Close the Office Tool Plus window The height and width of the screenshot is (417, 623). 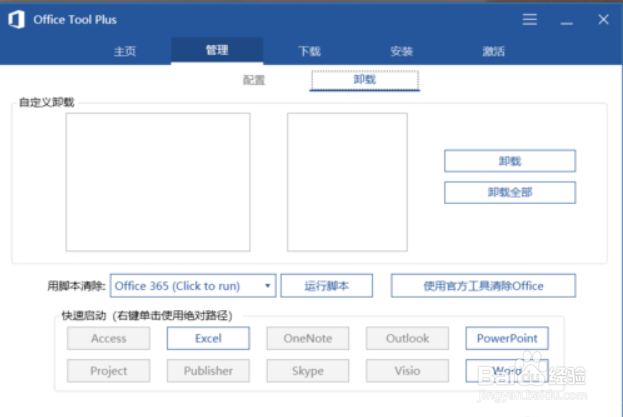pos(603,19)
